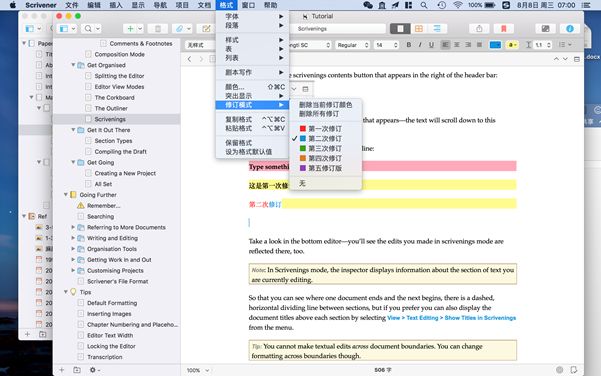Select Scrivenings document in binder

click(117, 119)
